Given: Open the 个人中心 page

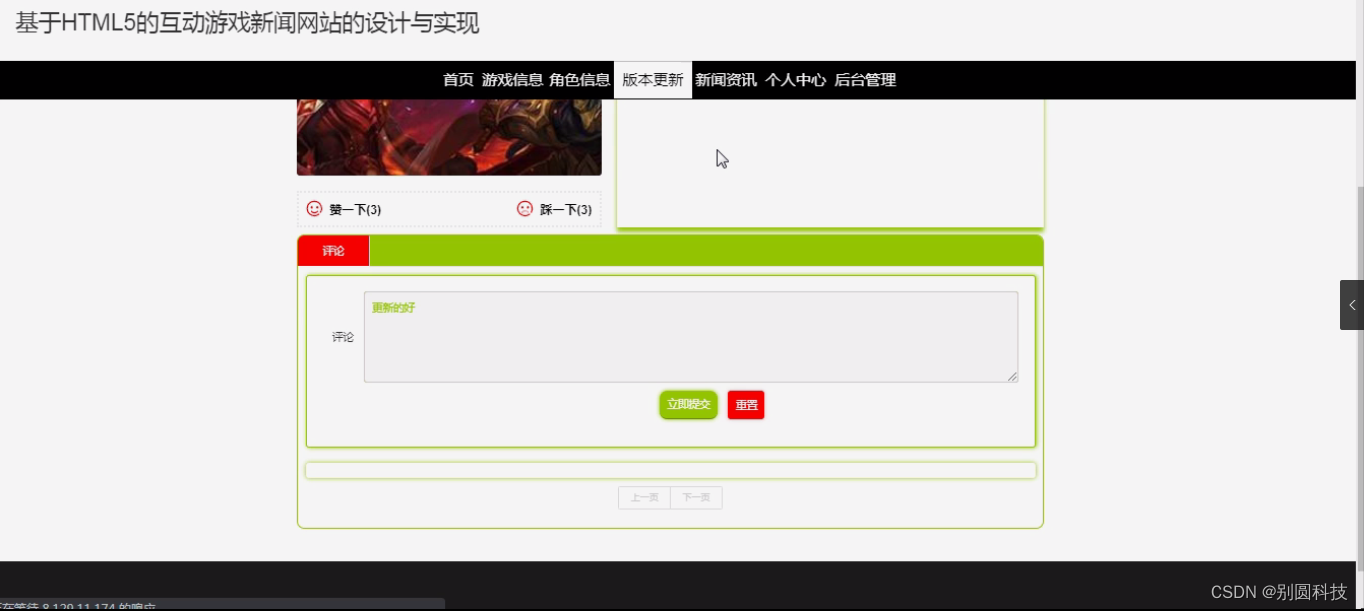Looking at the screenshot, I should [x=795, y=79].
